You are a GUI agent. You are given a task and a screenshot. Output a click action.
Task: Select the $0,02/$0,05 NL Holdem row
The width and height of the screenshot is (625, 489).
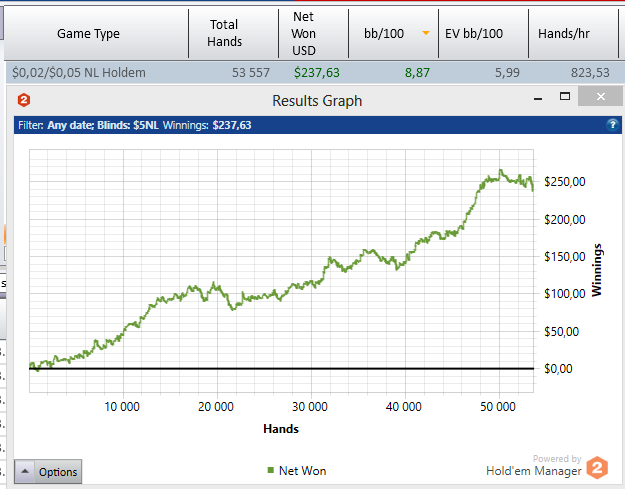tap(314, 73)
